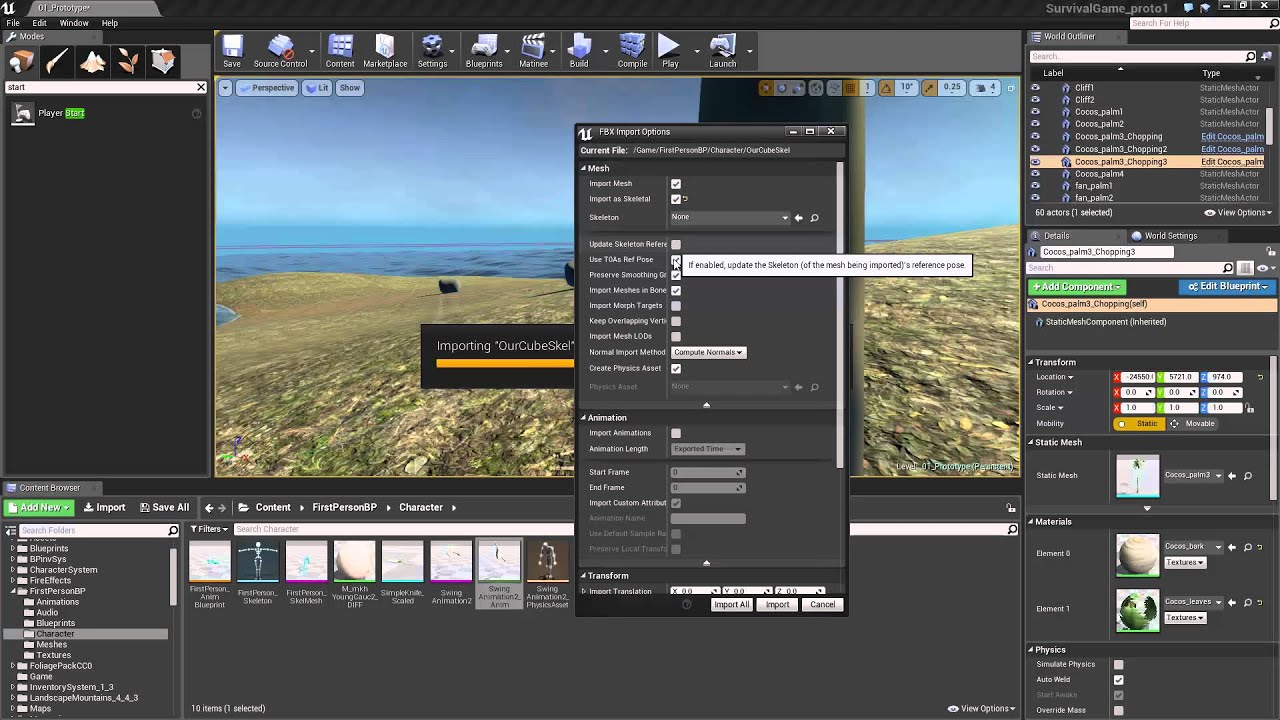Cancel the FBX import
Viewport: 1280px width, 720px height.
[x=822, y=605]
